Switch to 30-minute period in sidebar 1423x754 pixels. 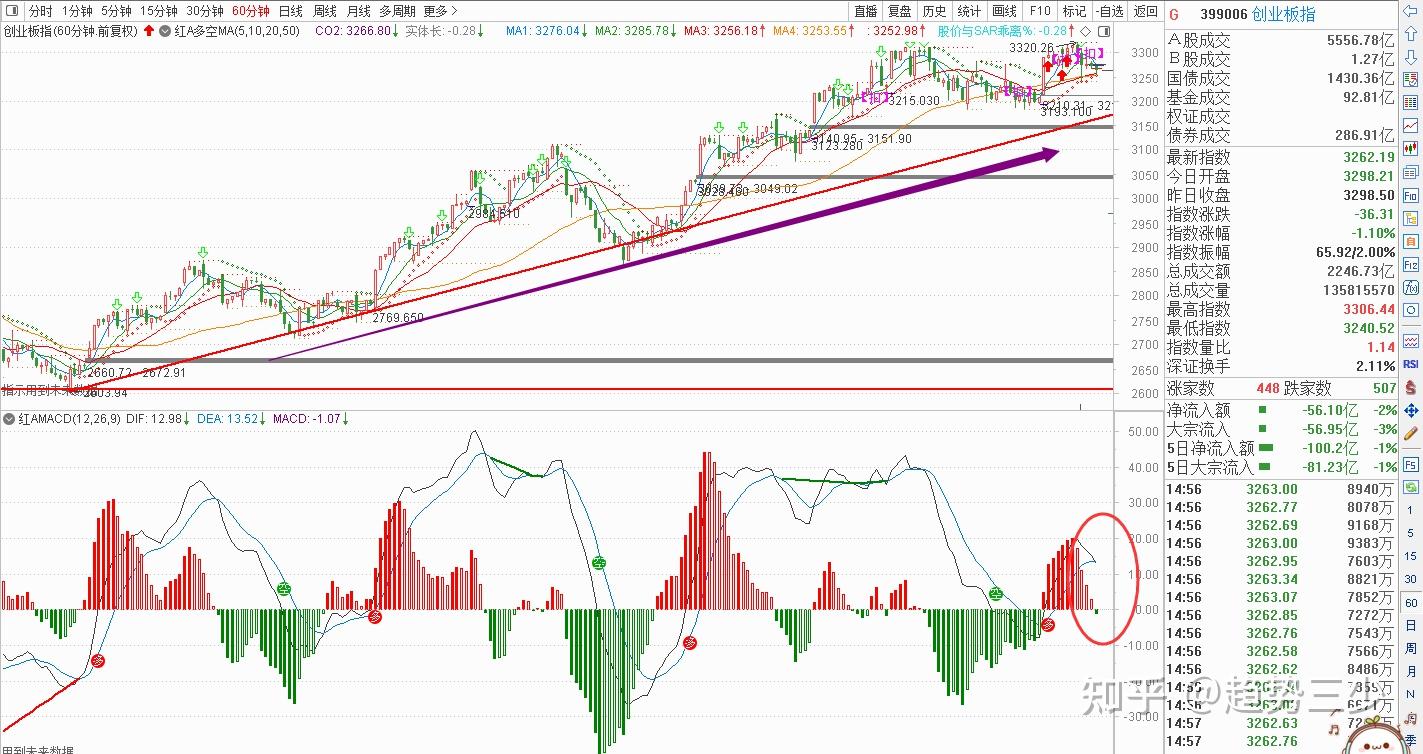[x=1410, y=578]
